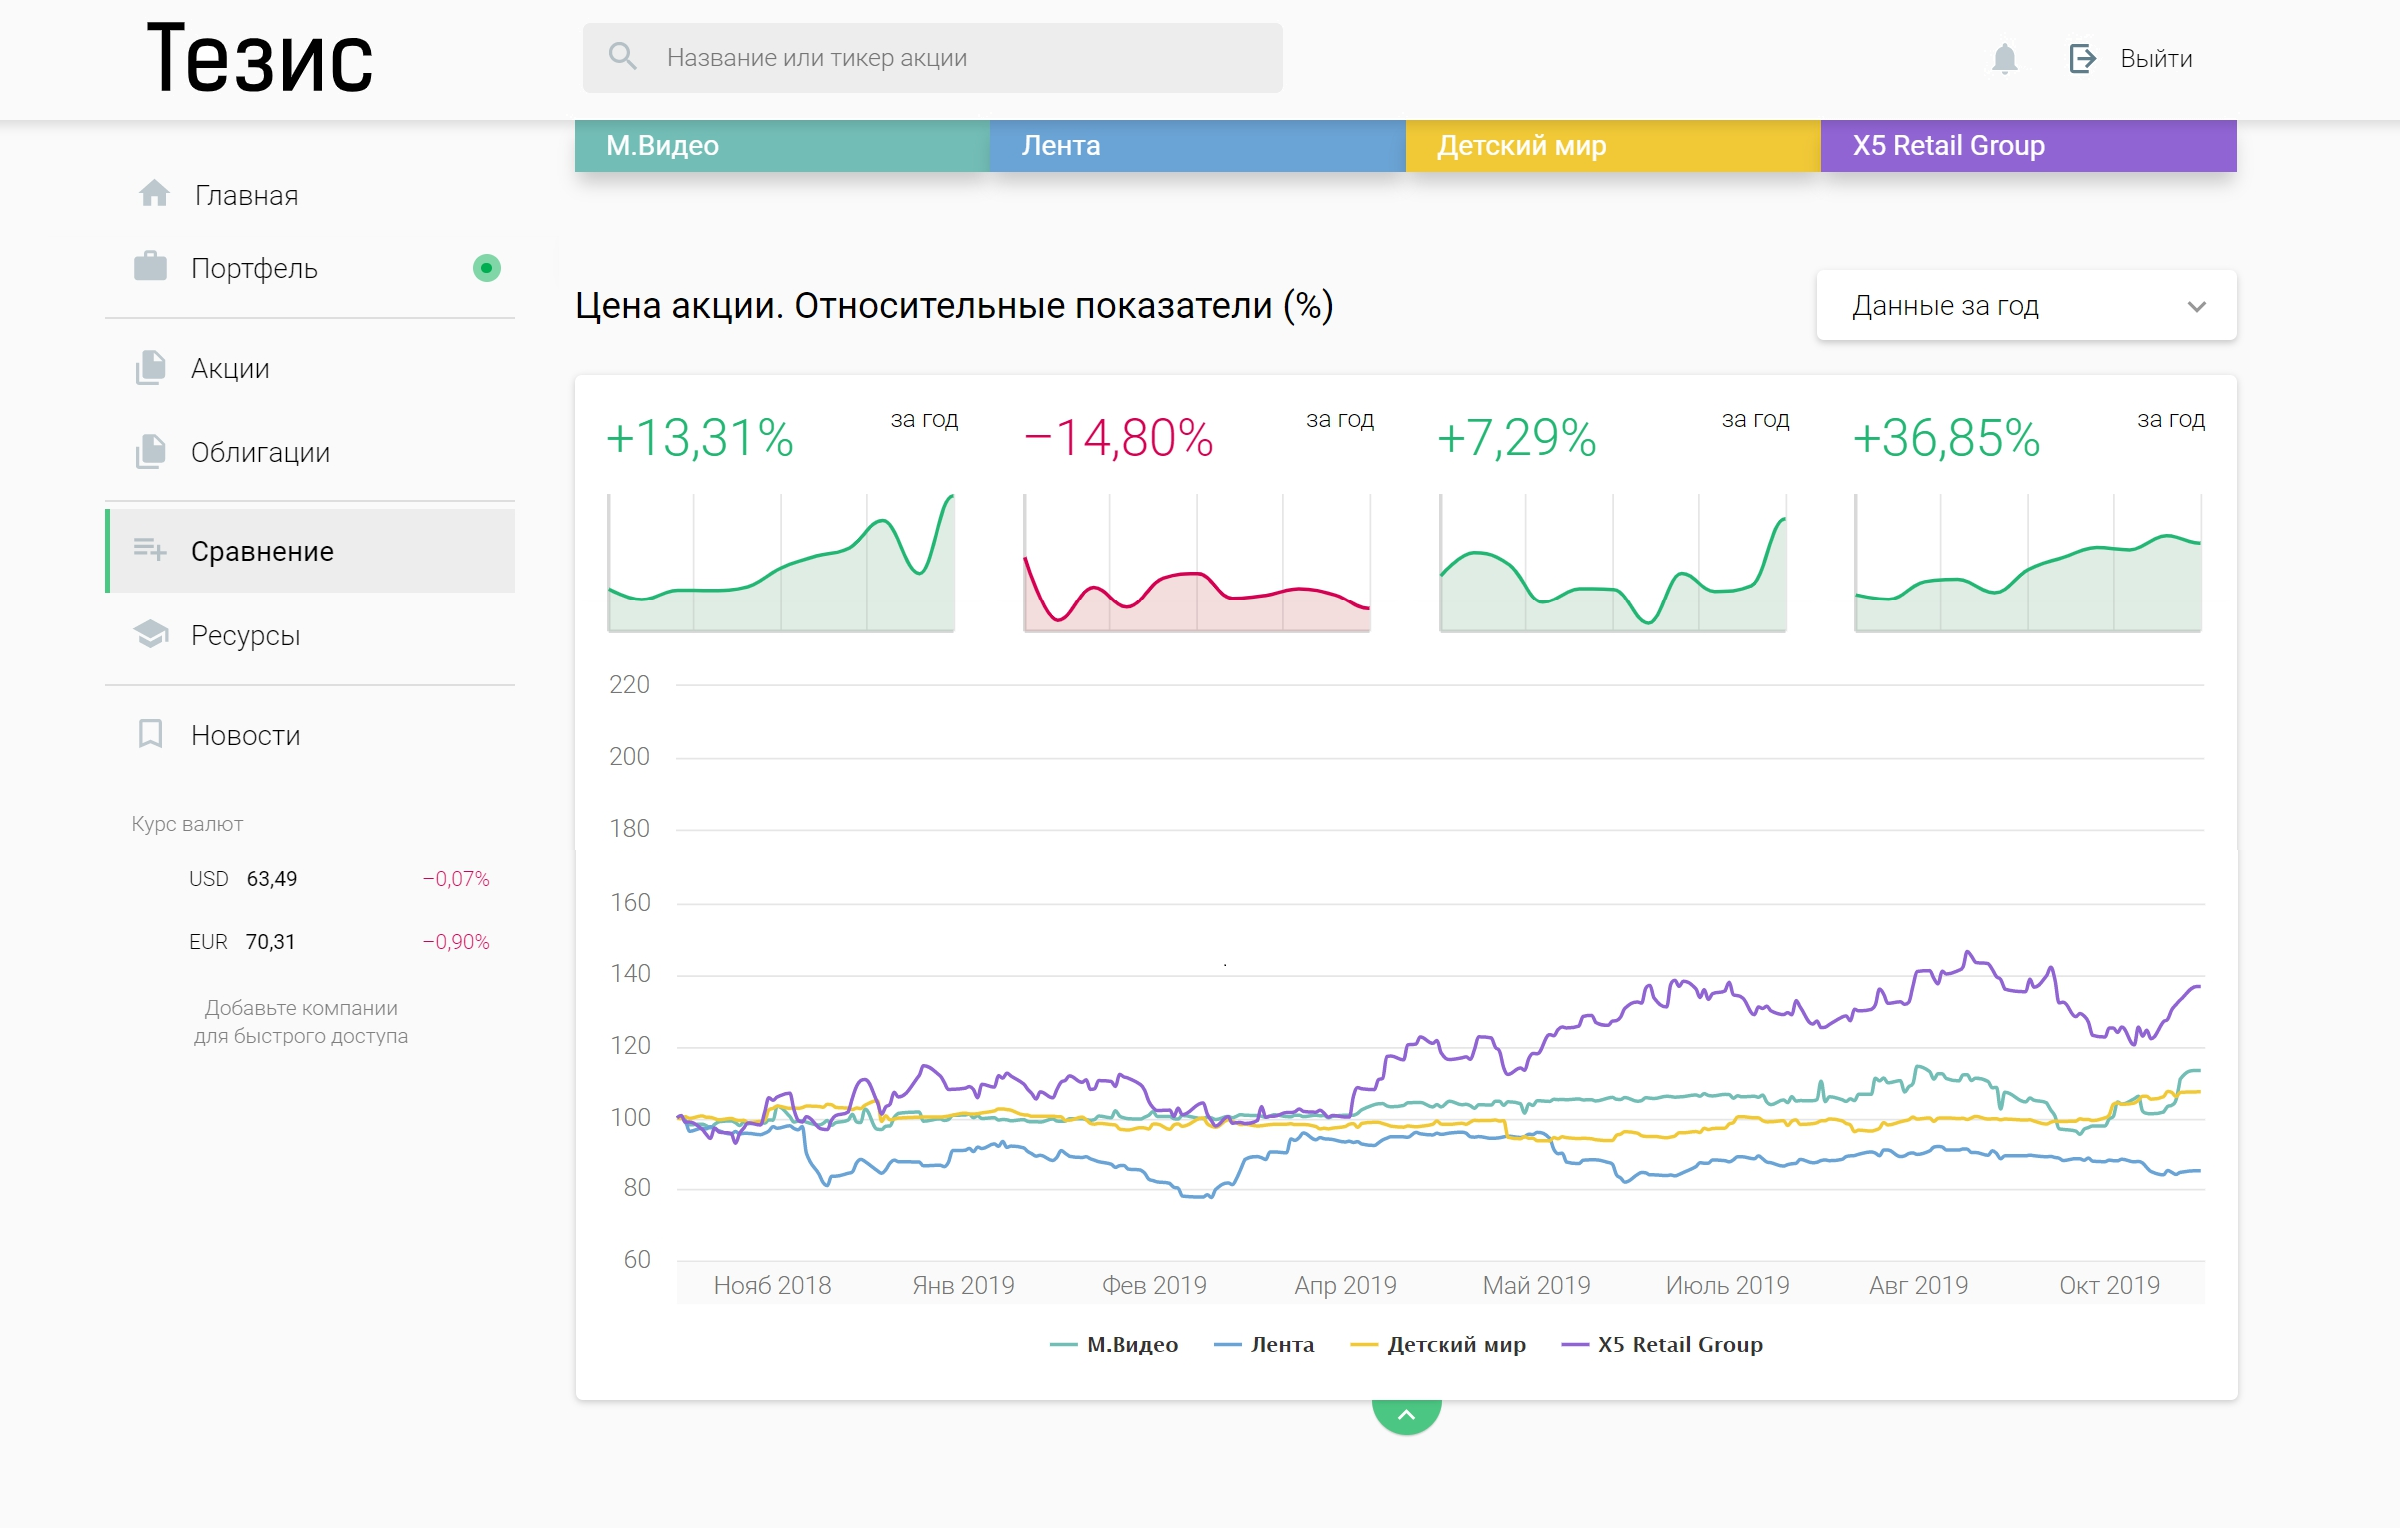Toggle X5 Retail Group series in the legend

coord(1662,1344)
